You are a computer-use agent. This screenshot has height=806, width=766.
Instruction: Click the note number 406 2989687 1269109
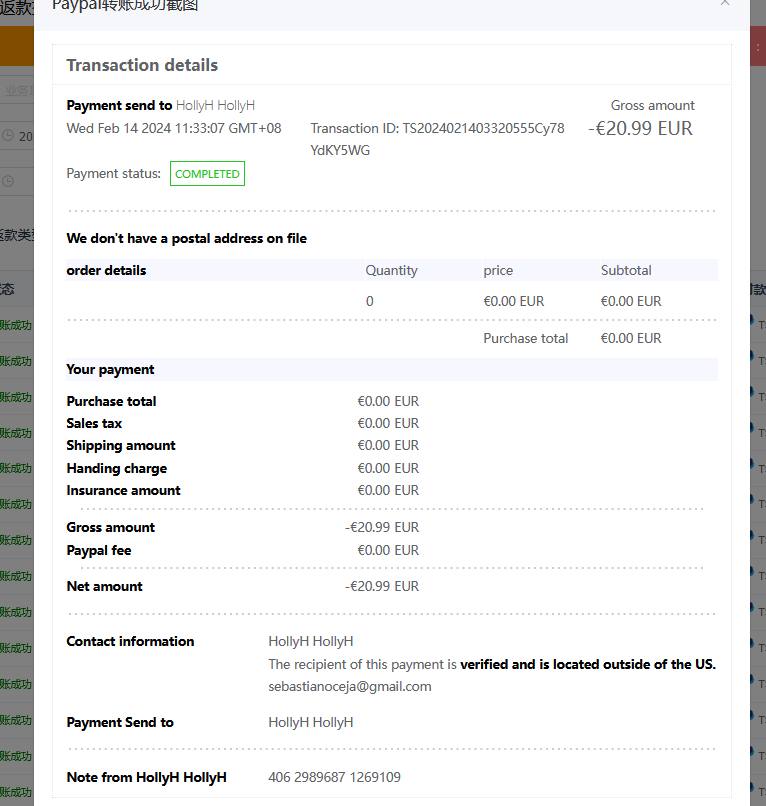coord(334,777)
